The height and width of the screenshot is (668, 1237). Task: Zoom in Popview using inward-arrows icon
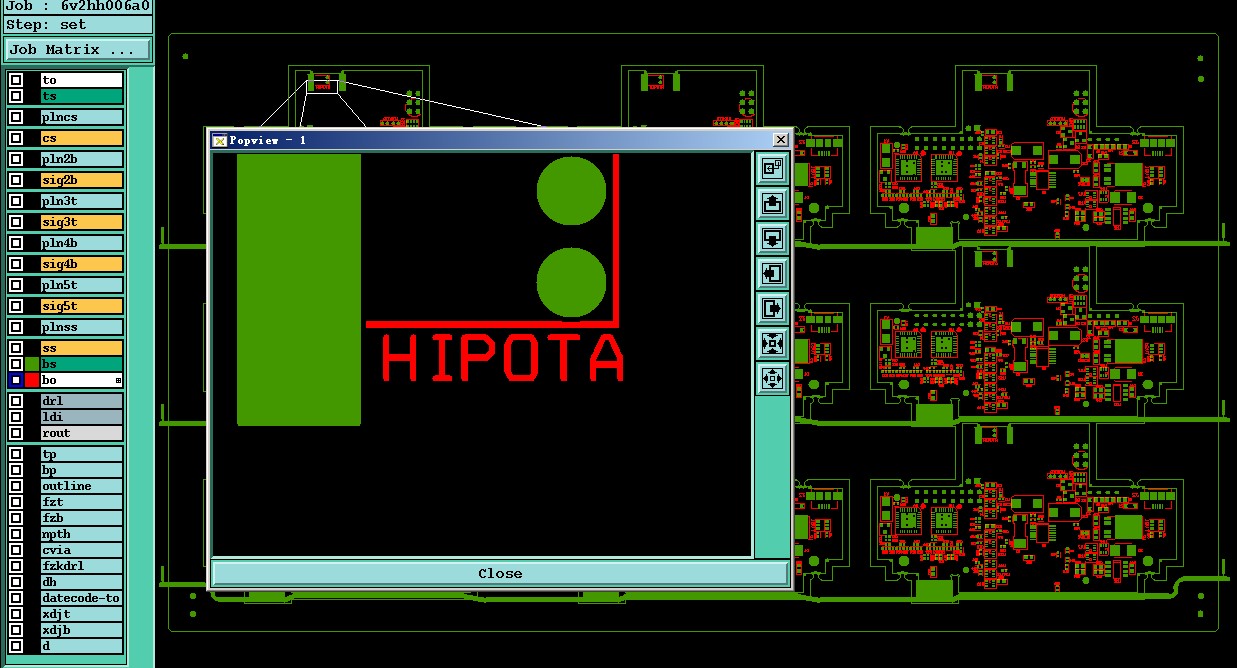coord(772,343)
